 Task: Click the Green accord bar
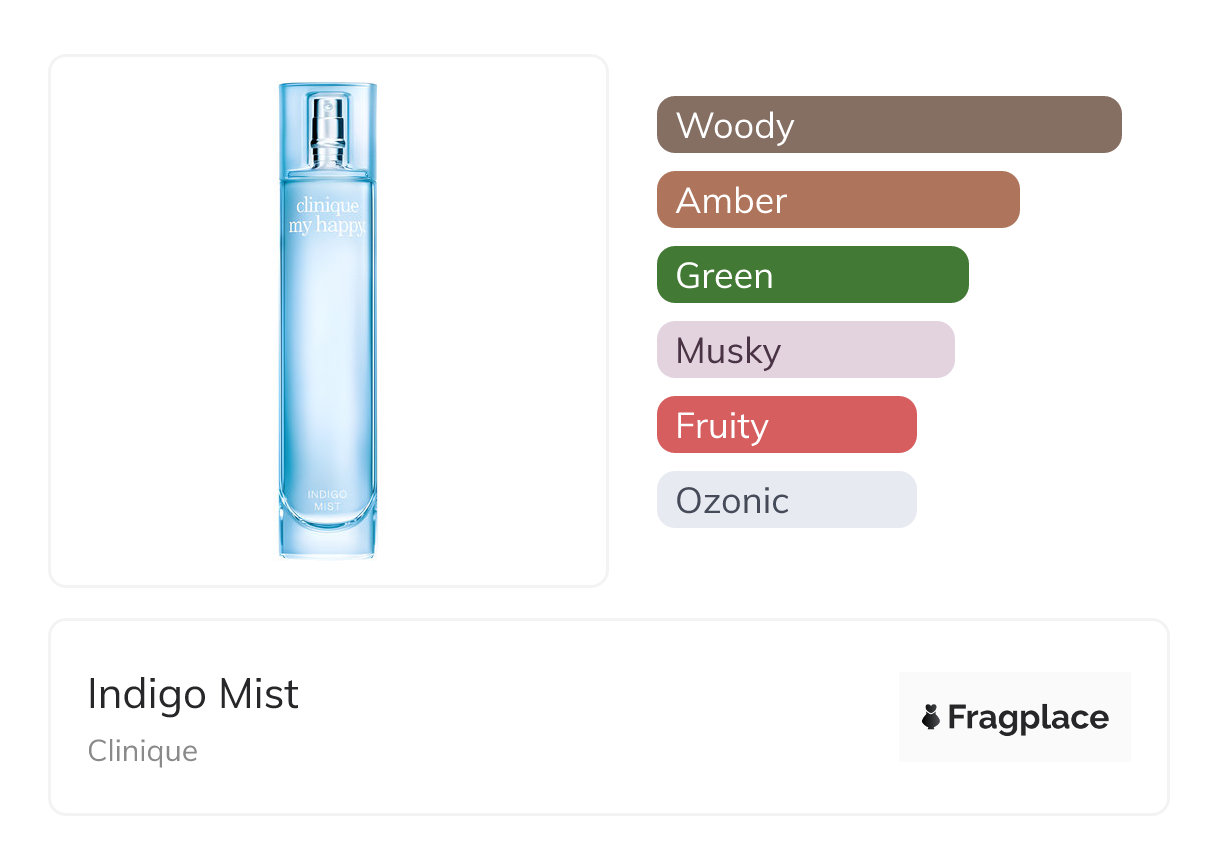813,275
